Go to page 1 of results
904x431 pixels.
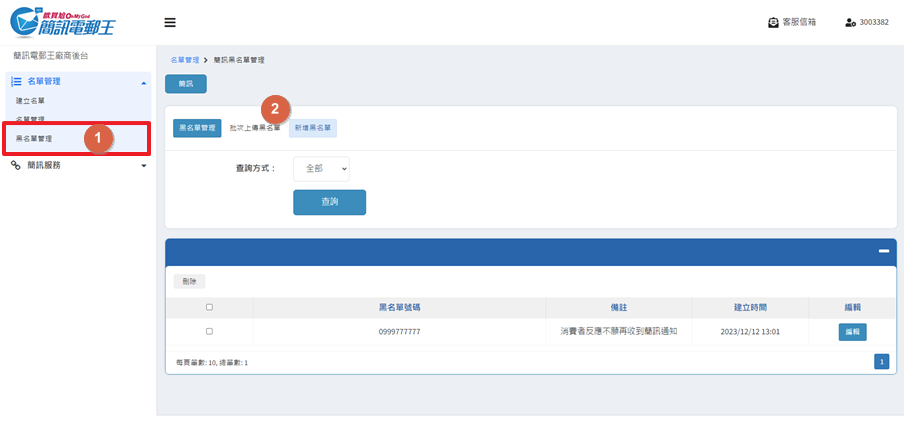pos(882,362)
